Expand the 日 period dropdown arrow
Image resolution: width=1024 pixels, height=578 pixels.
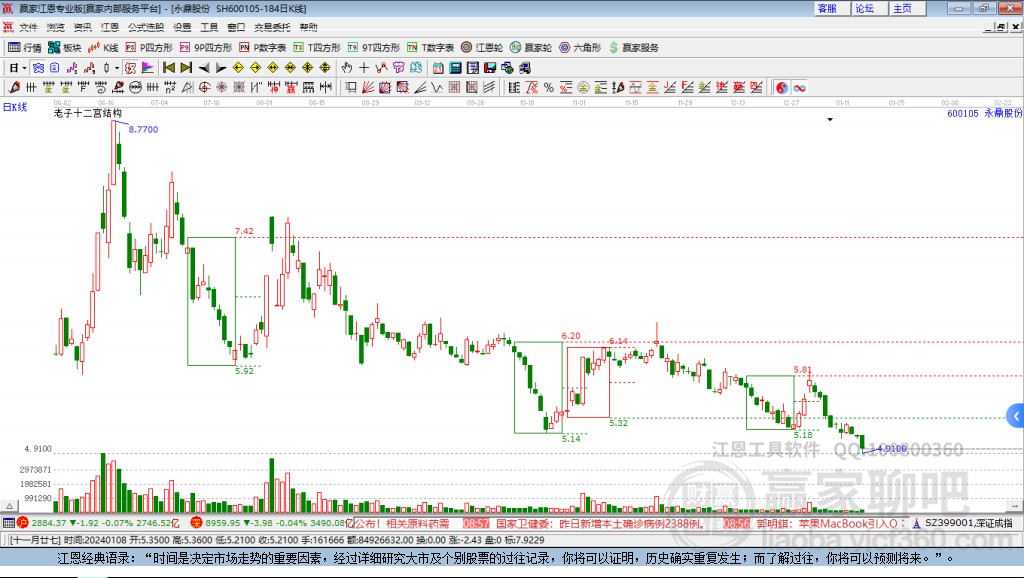pyautogui.click(x=24, y=68)
